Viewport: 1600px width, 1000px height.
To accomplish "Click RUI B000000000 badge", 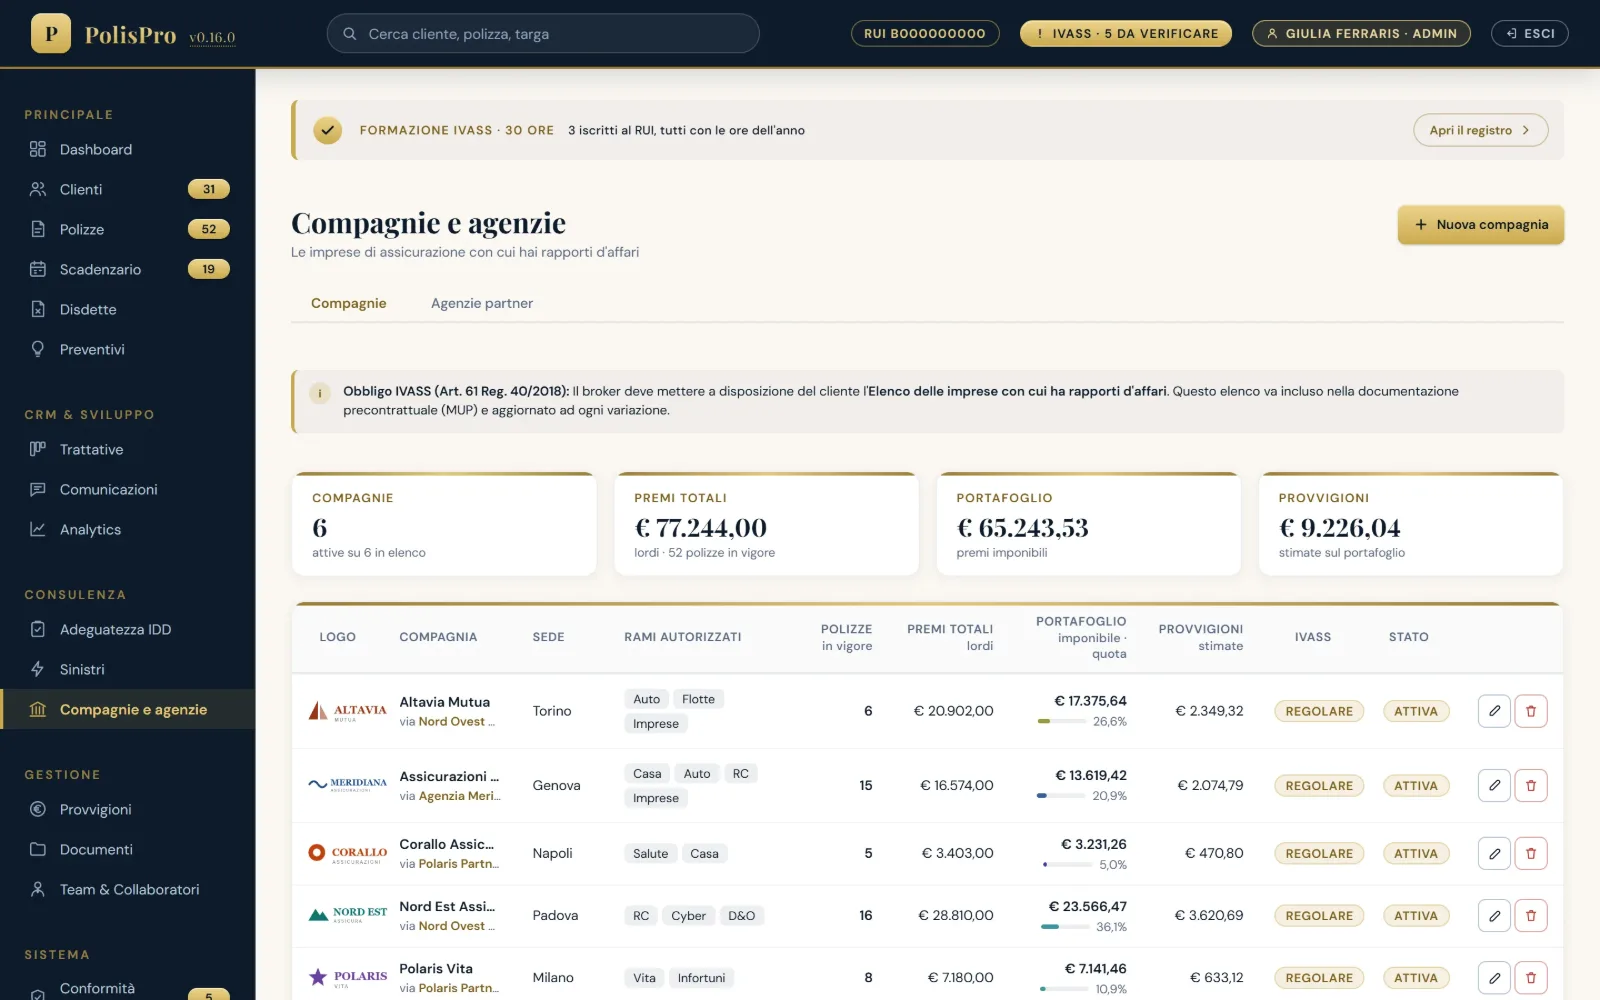I will (925, 33).
